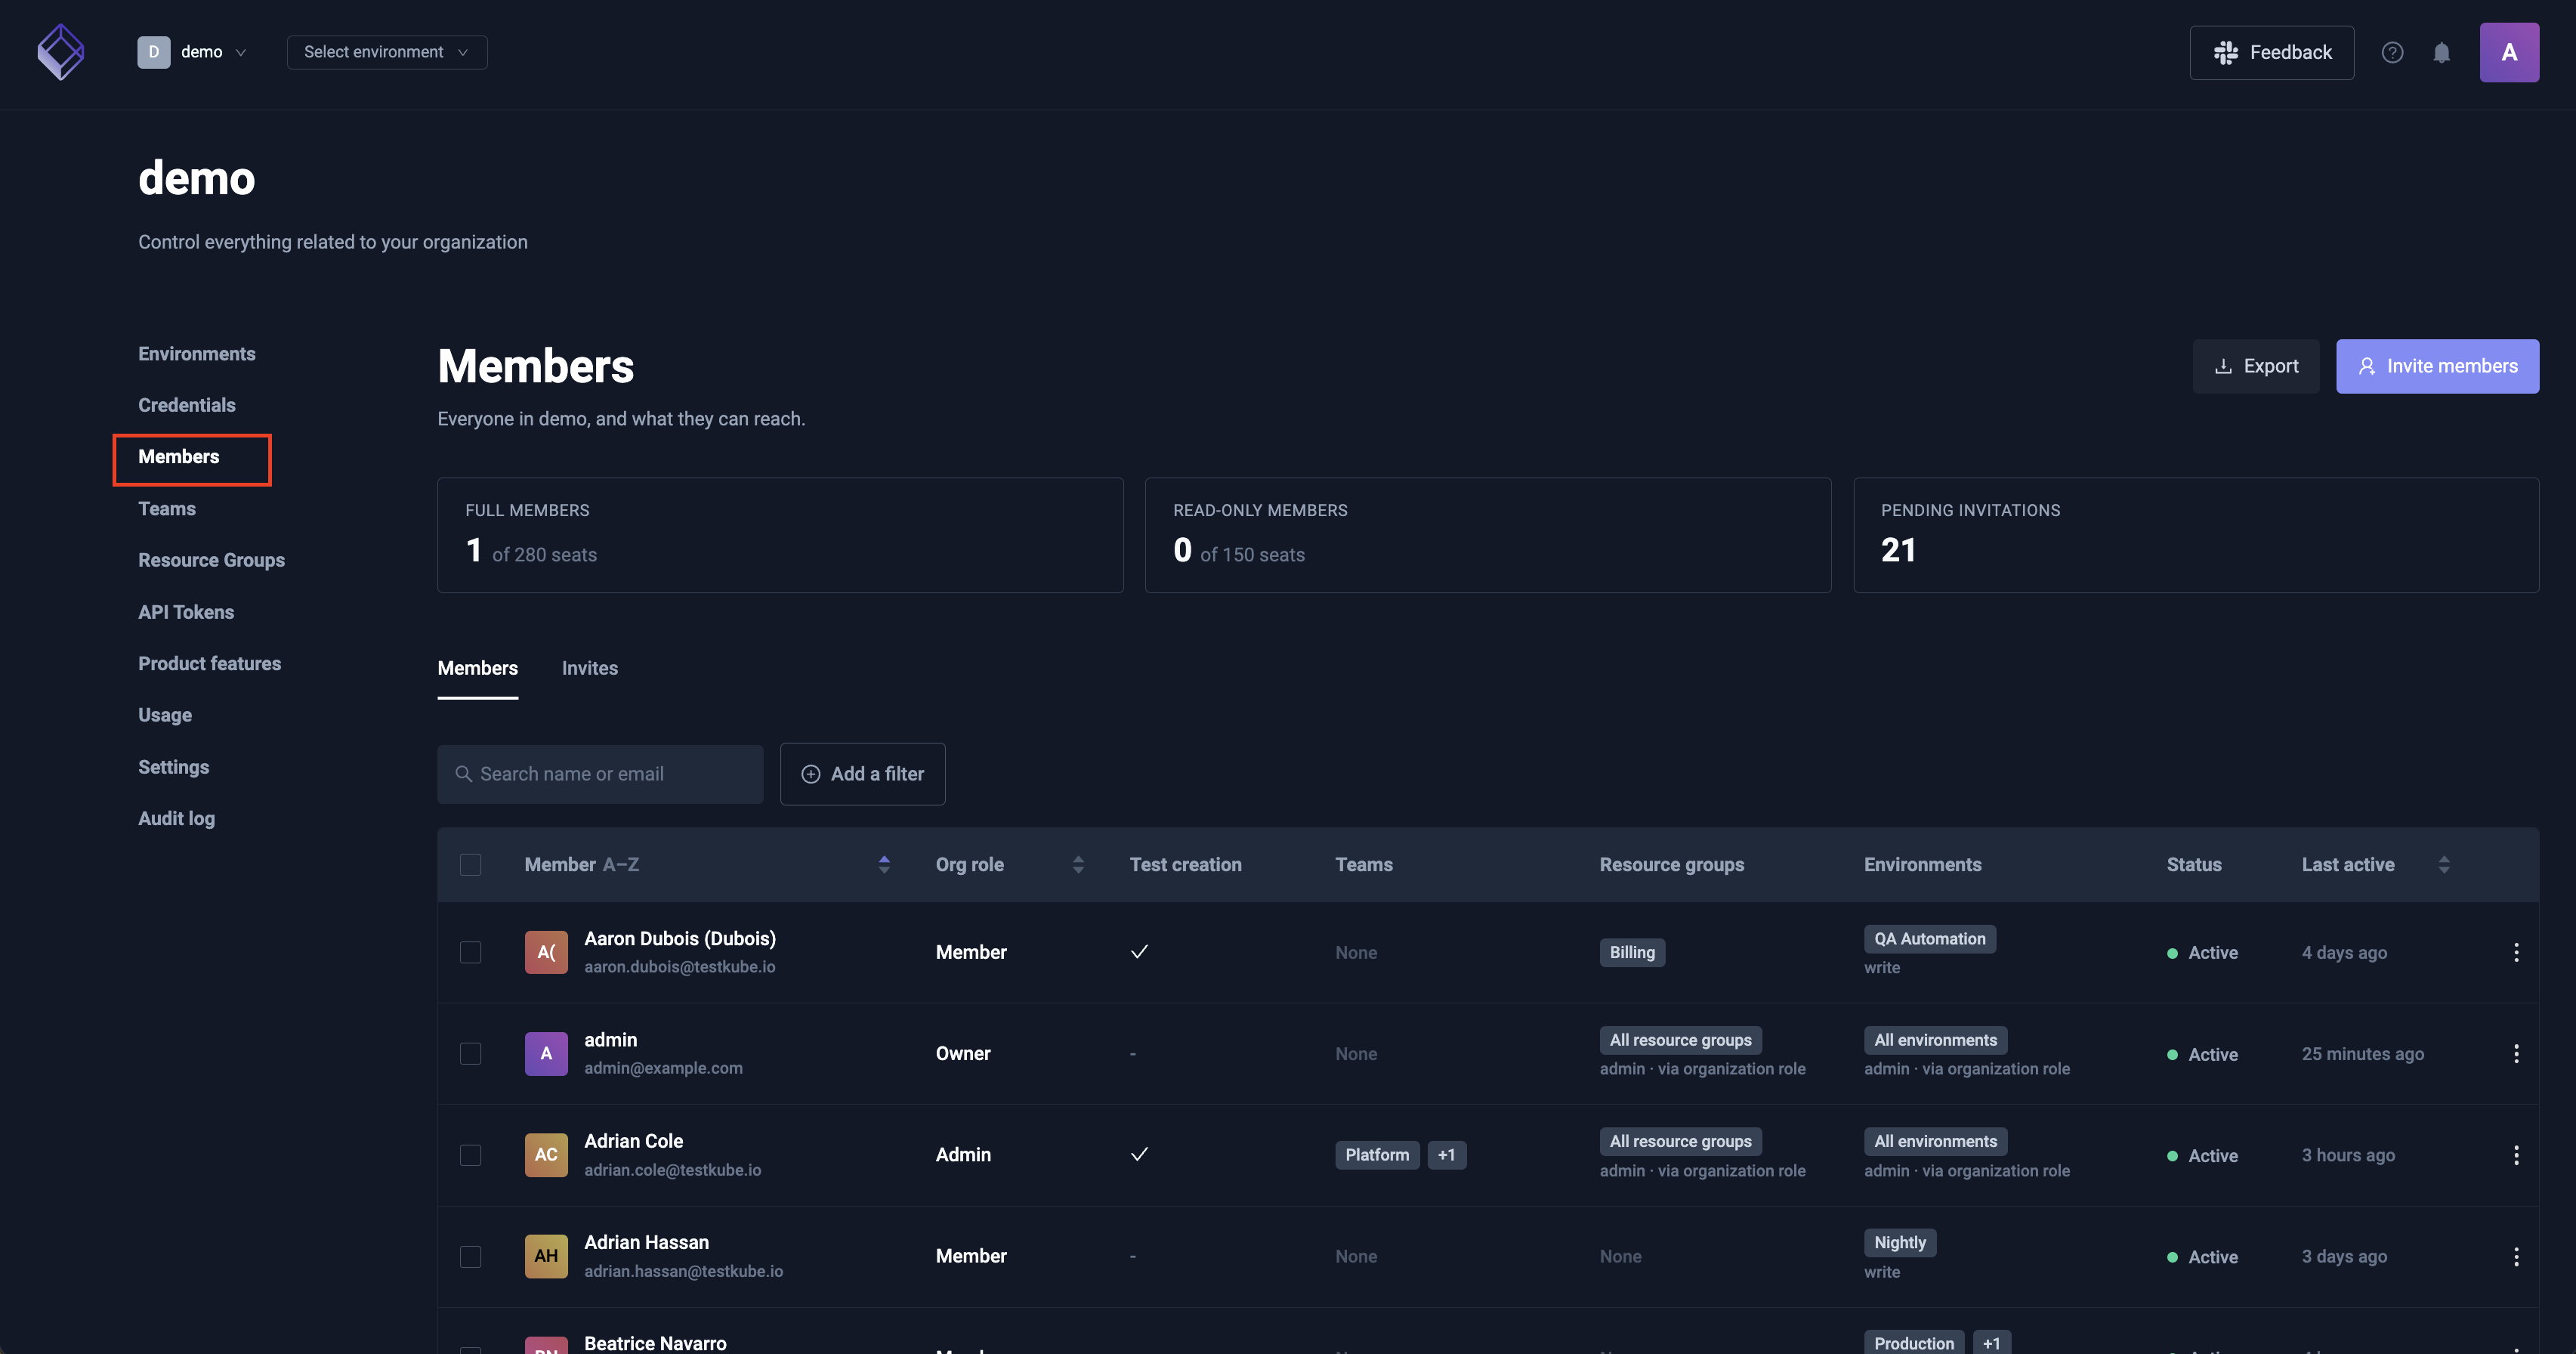Screen dimensions: 2576x1354
Task: Open the help question mark icon
Action: [2392, 52]
